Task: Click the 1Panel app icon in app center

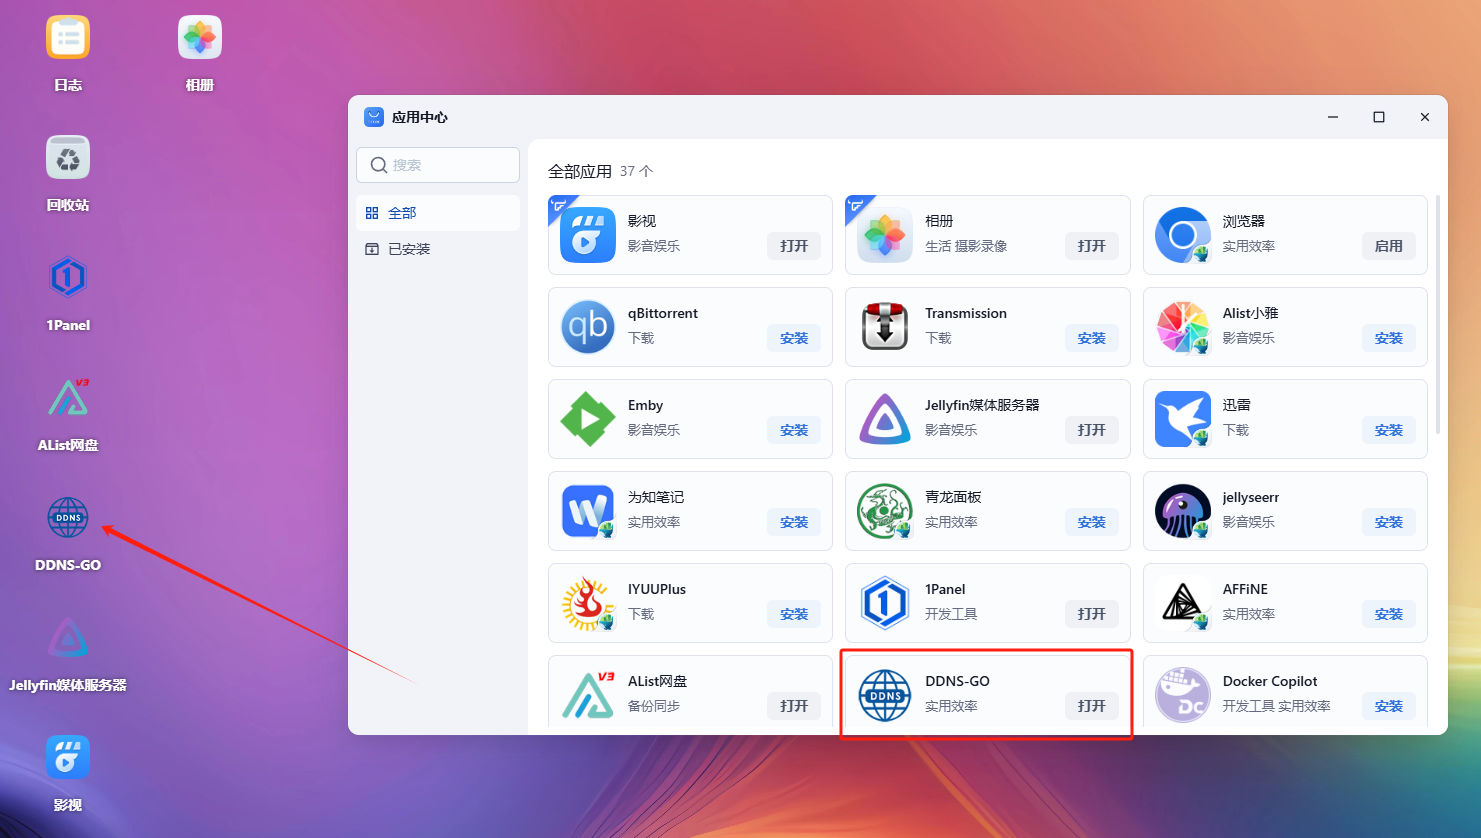Action: (885, 603)
